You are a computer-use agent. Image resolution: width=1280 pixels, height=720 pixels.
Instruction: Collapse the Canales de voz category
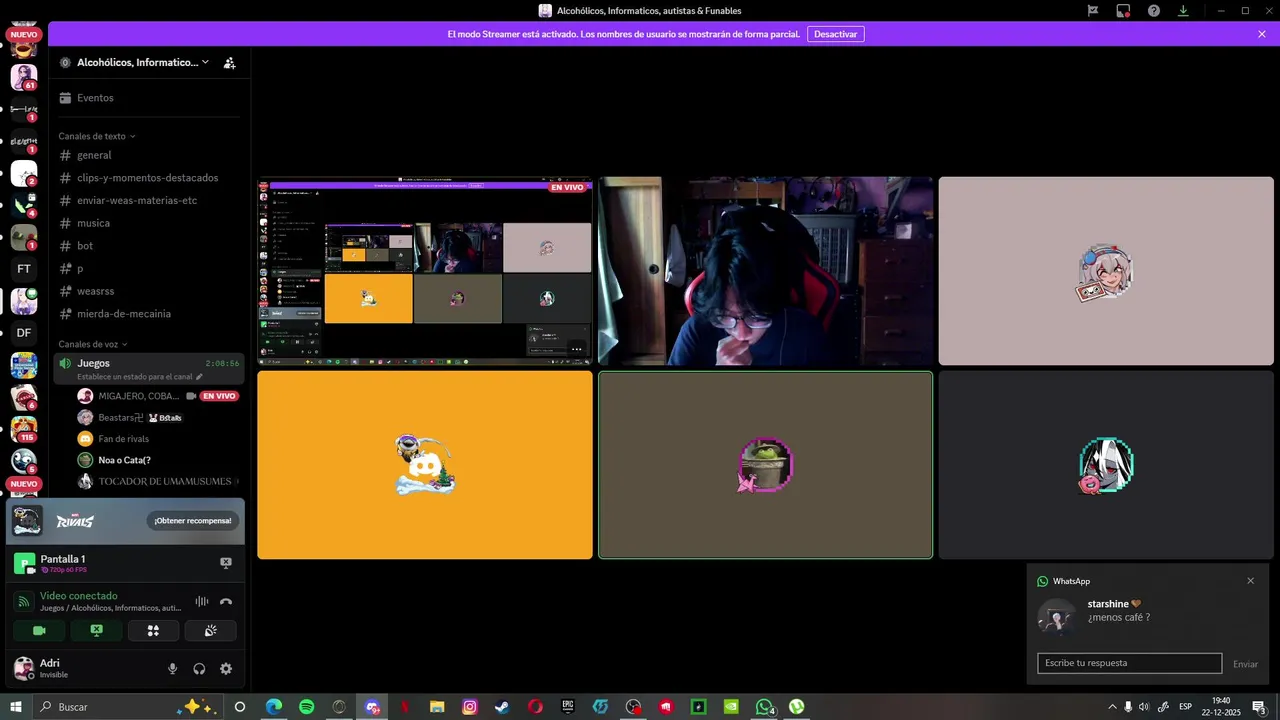[x=93, y=344]
